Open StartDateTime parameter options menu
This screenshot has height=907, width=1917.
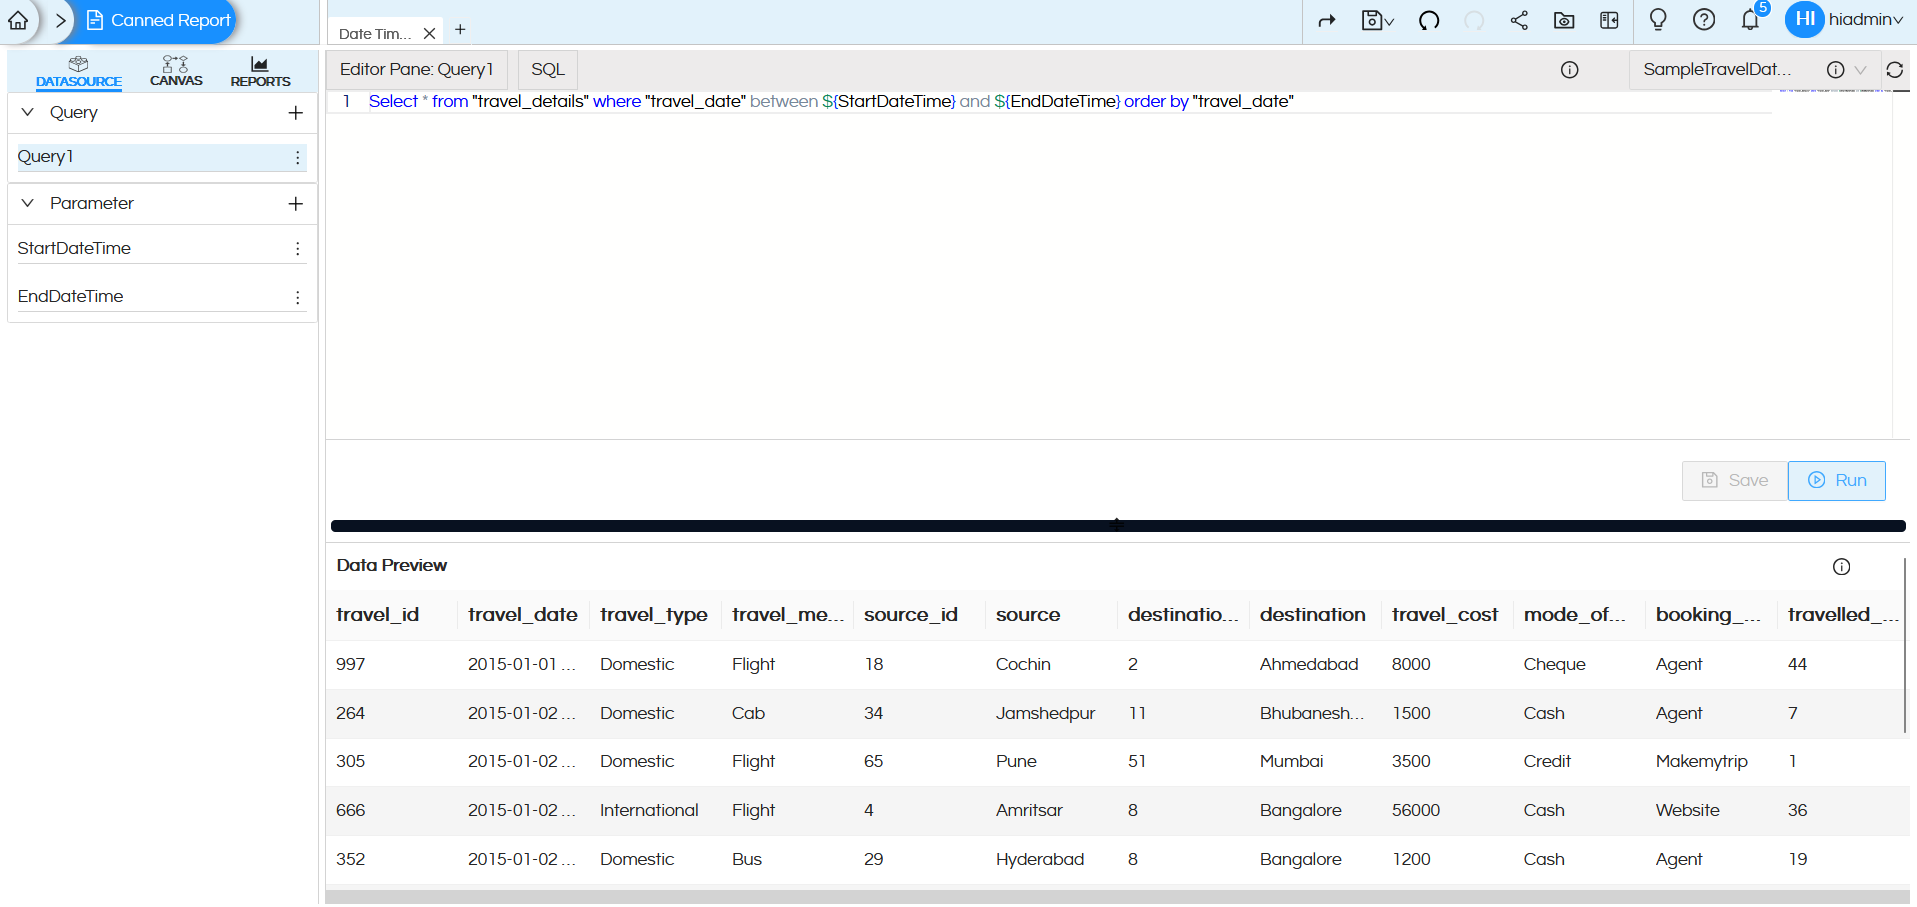(297, 247)
